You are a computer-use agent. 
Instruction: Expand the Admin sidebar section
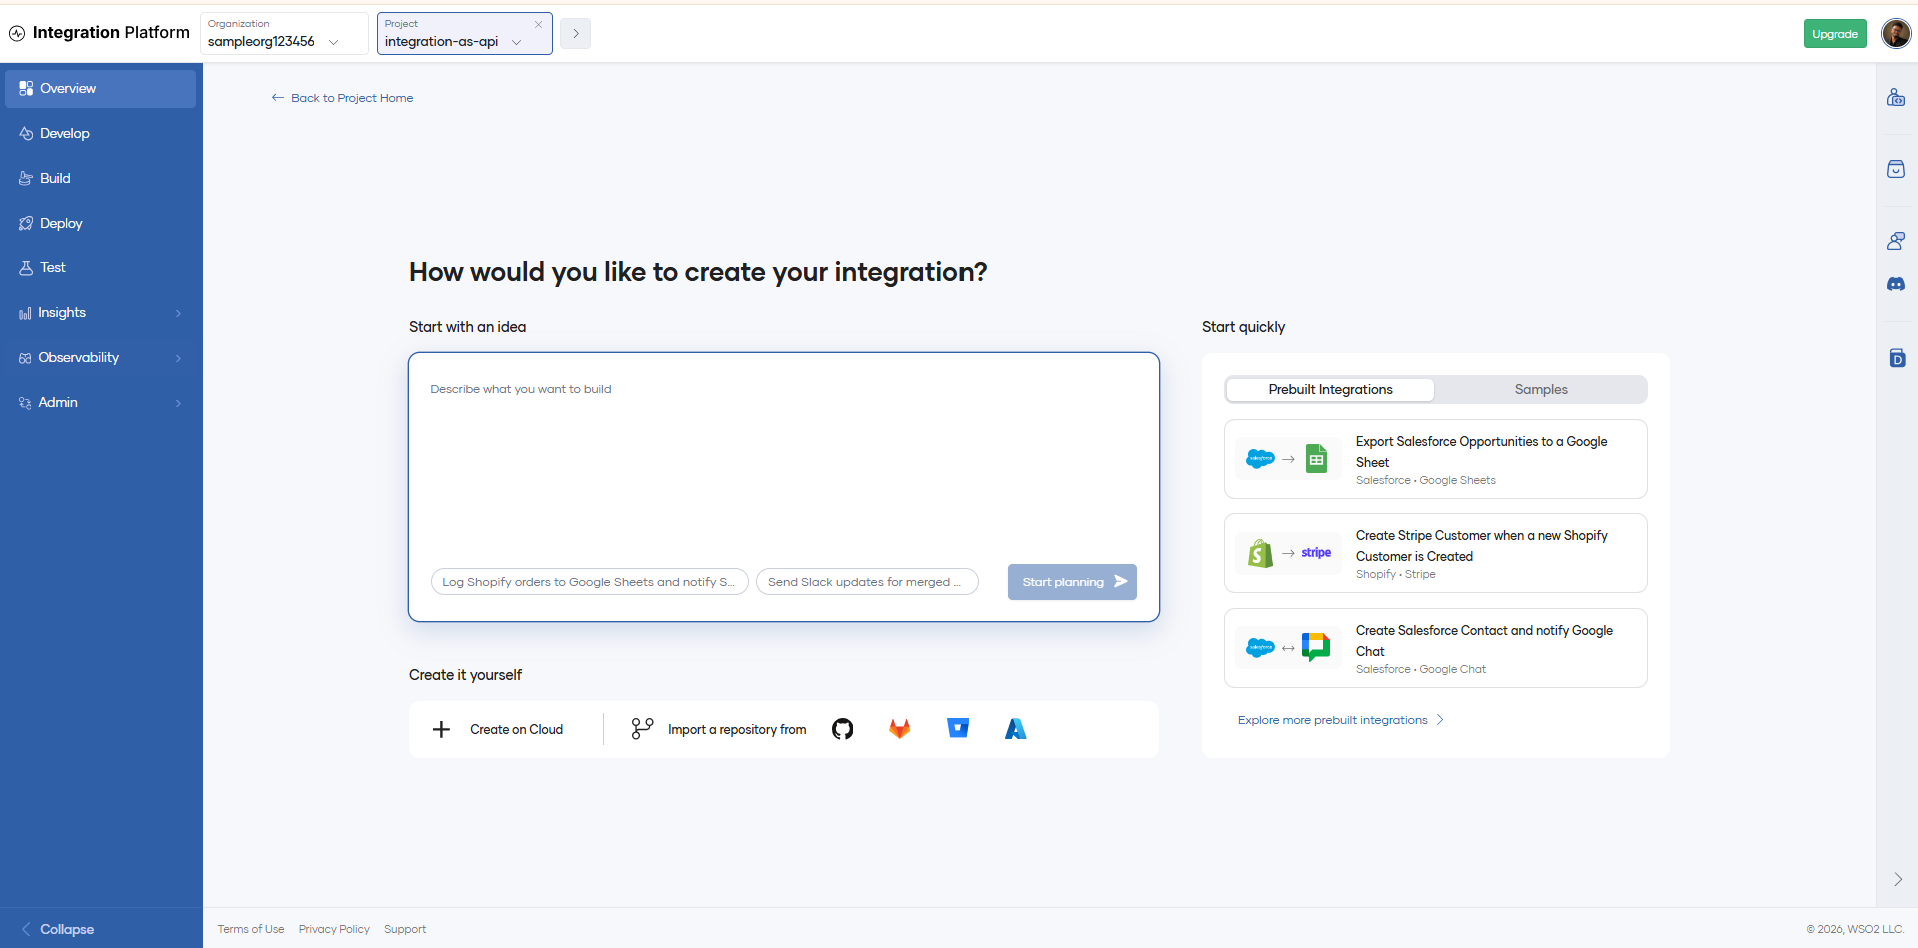101,403
